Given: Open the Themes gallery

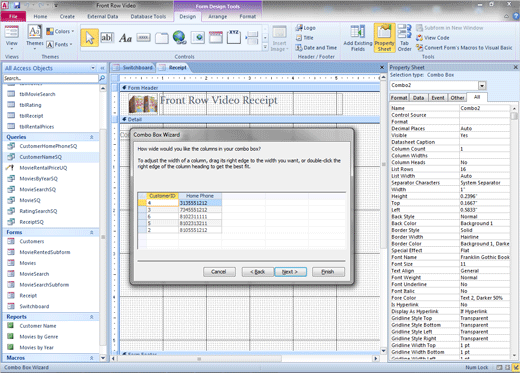Looking at the screenshot, I should (35, 37).
